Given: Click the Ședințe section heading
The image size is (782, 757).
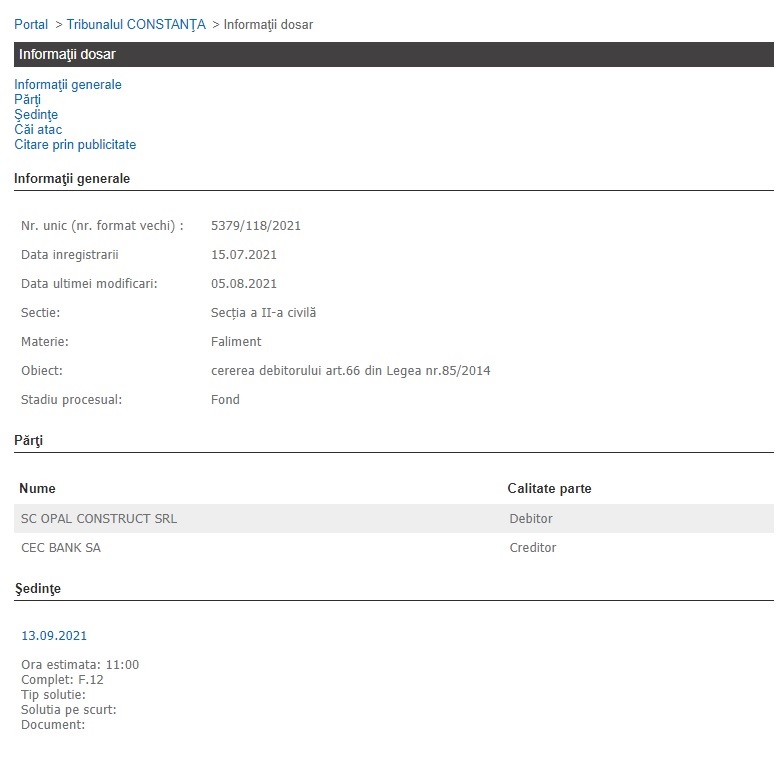Looking at the screenshot, I should (37, 588).
